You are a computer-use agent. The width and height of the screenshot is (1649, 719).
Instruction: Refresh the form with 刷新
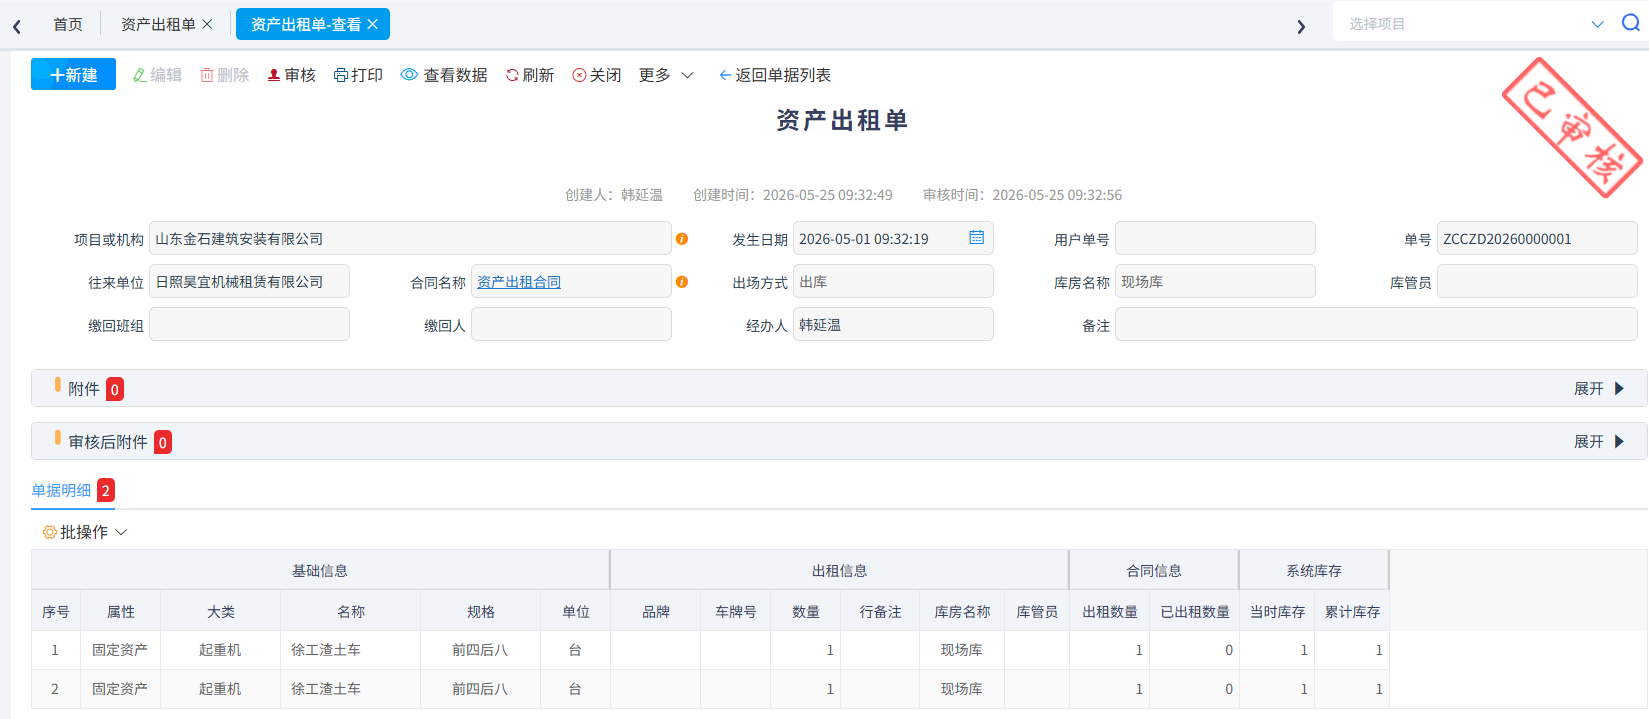click(530, 75)
